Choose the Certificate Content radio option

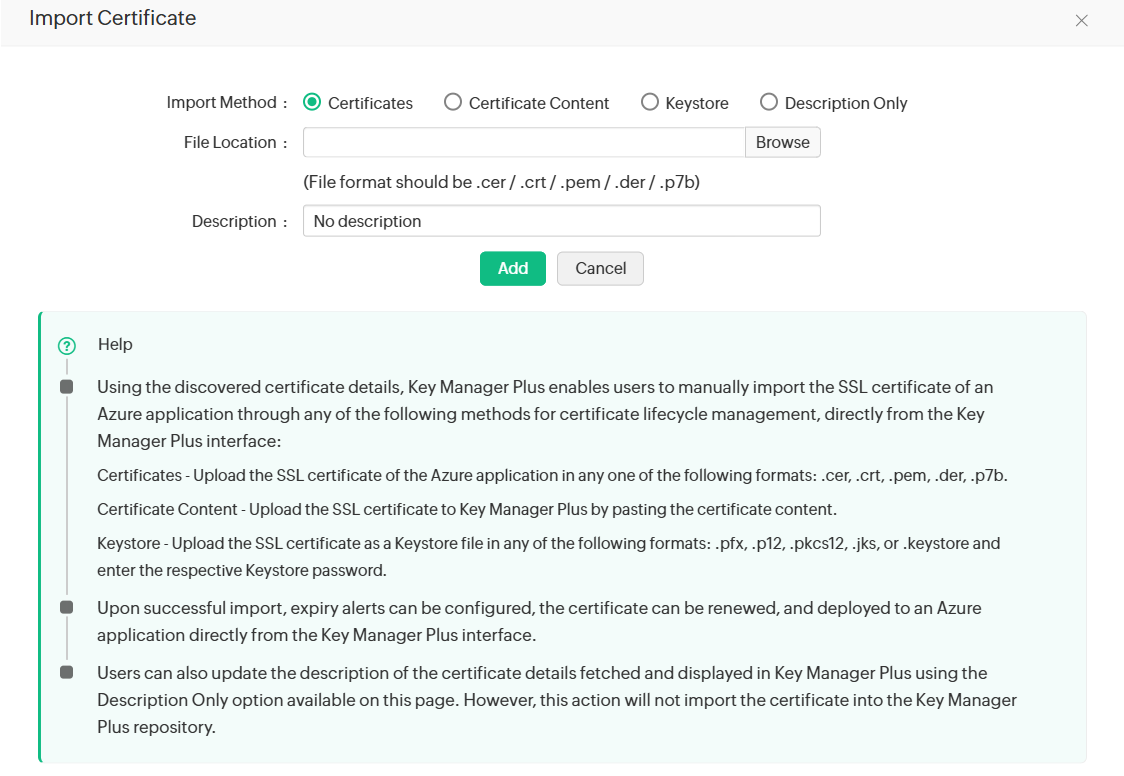point(453,102)
